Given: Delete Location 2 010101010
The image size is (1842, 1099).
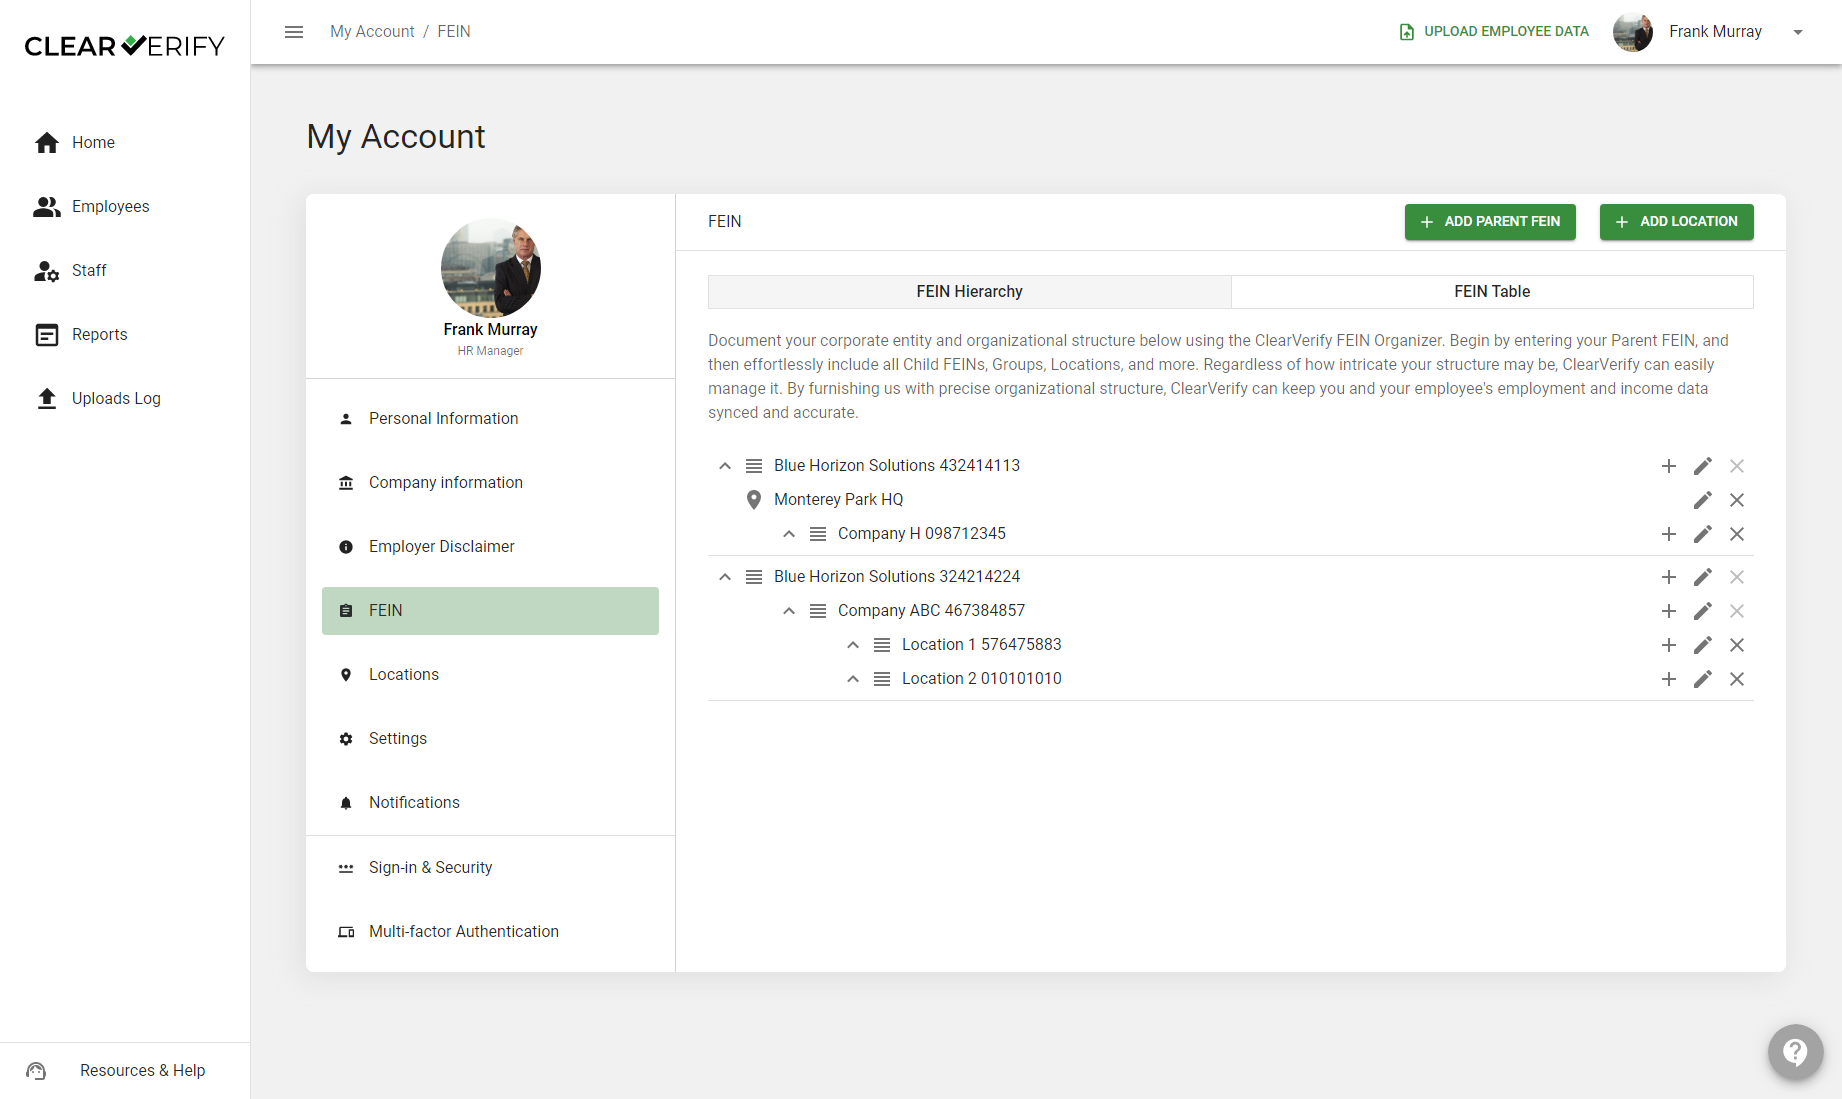Looking at the screenshot, I should pyautogui.click(x=1737, y=679).
